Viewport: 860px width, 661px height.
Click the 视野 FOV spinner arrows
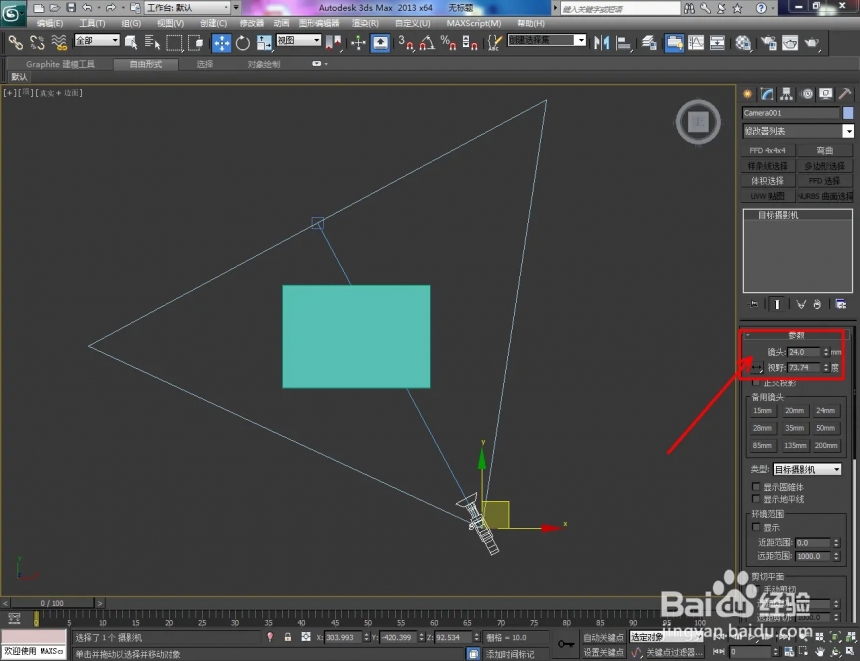[x=825, y=368]
